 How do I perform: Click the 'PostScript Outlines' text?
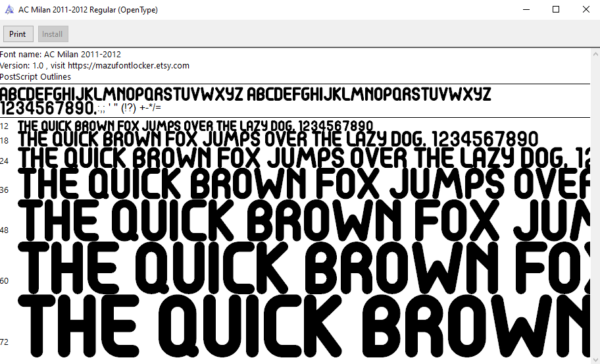coord(36,77)
